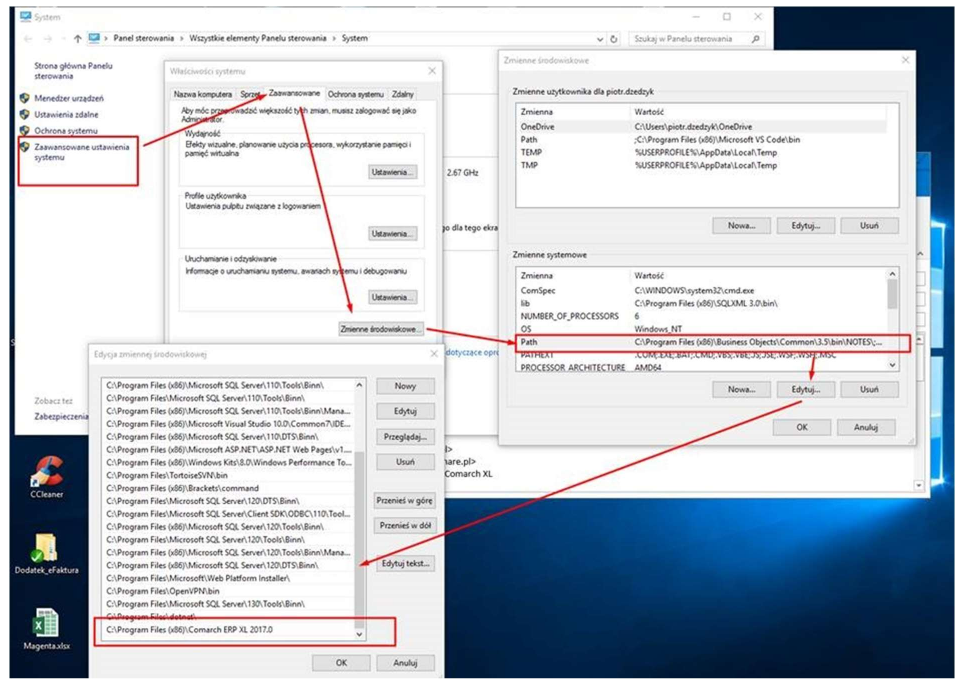The height and width of the screenshot is (685, 960).
Task: Open 'Ustawienia...' under Wydajność
Action: click(x=392, y=172)
